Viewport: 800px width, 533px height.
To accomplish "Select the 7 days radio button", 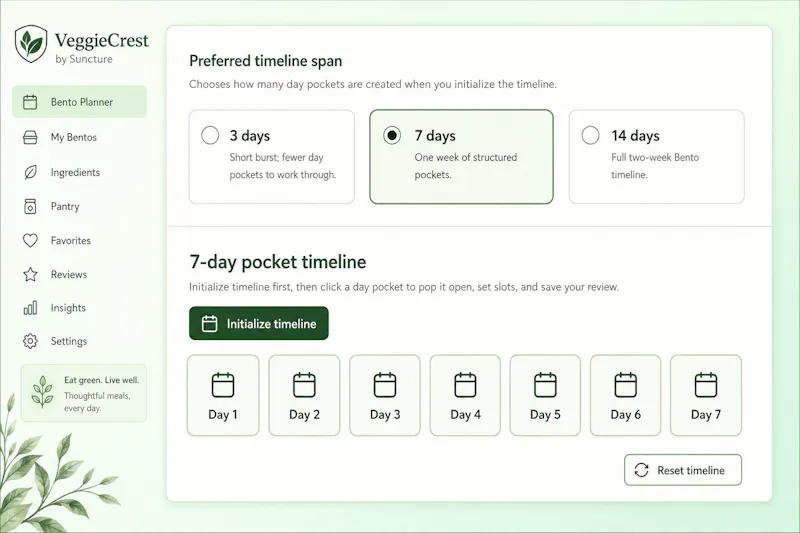I will point(392,136).
